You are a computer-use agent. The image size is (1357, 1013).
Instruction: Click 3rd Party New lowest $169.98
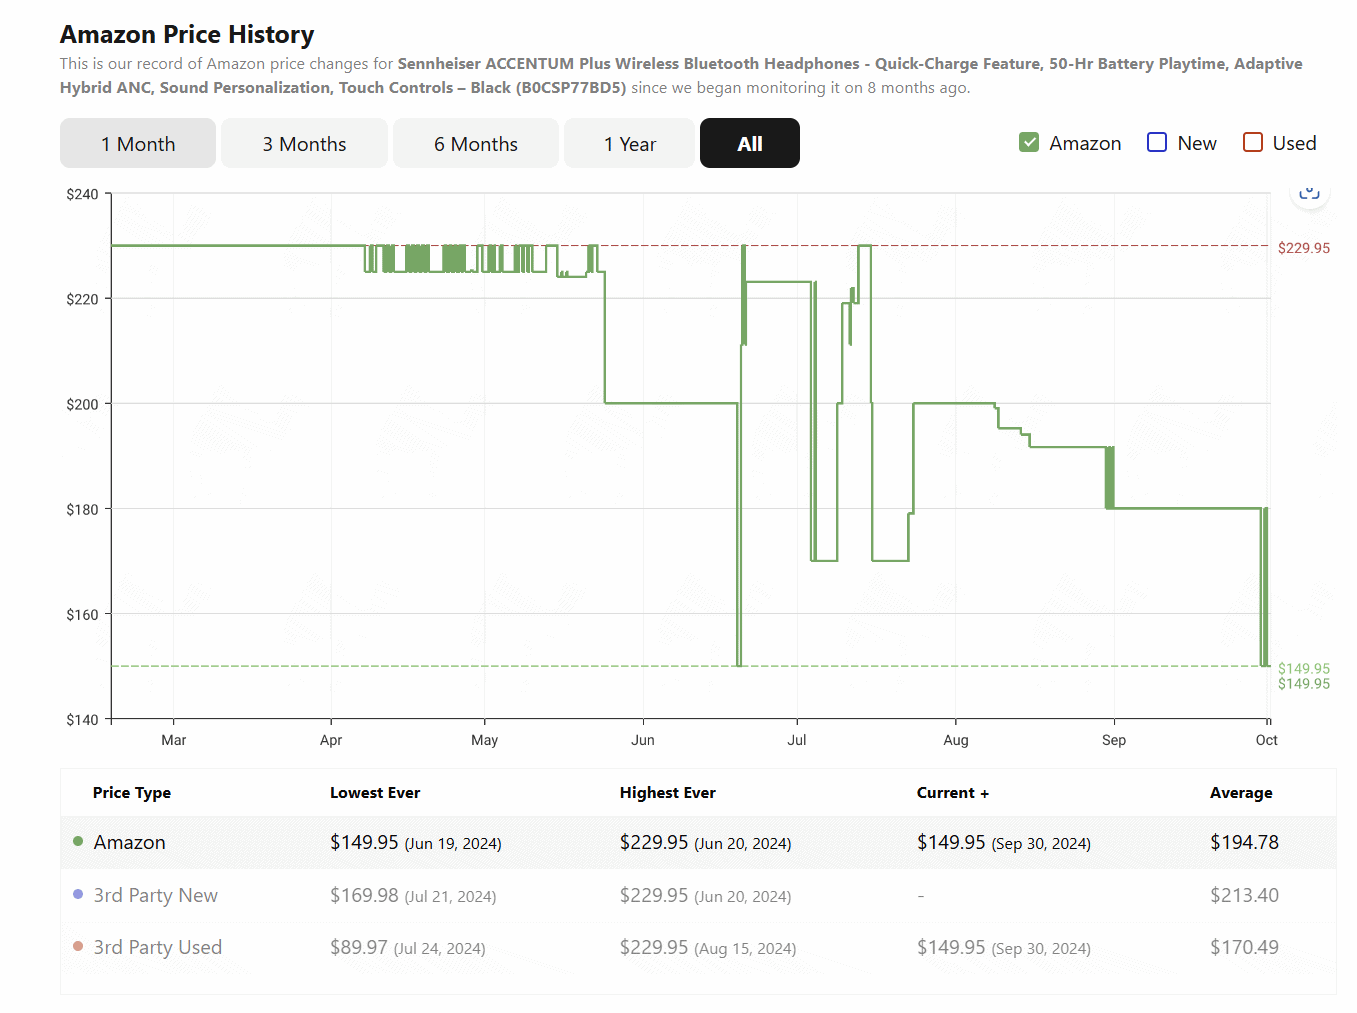[x=413, y=895]
